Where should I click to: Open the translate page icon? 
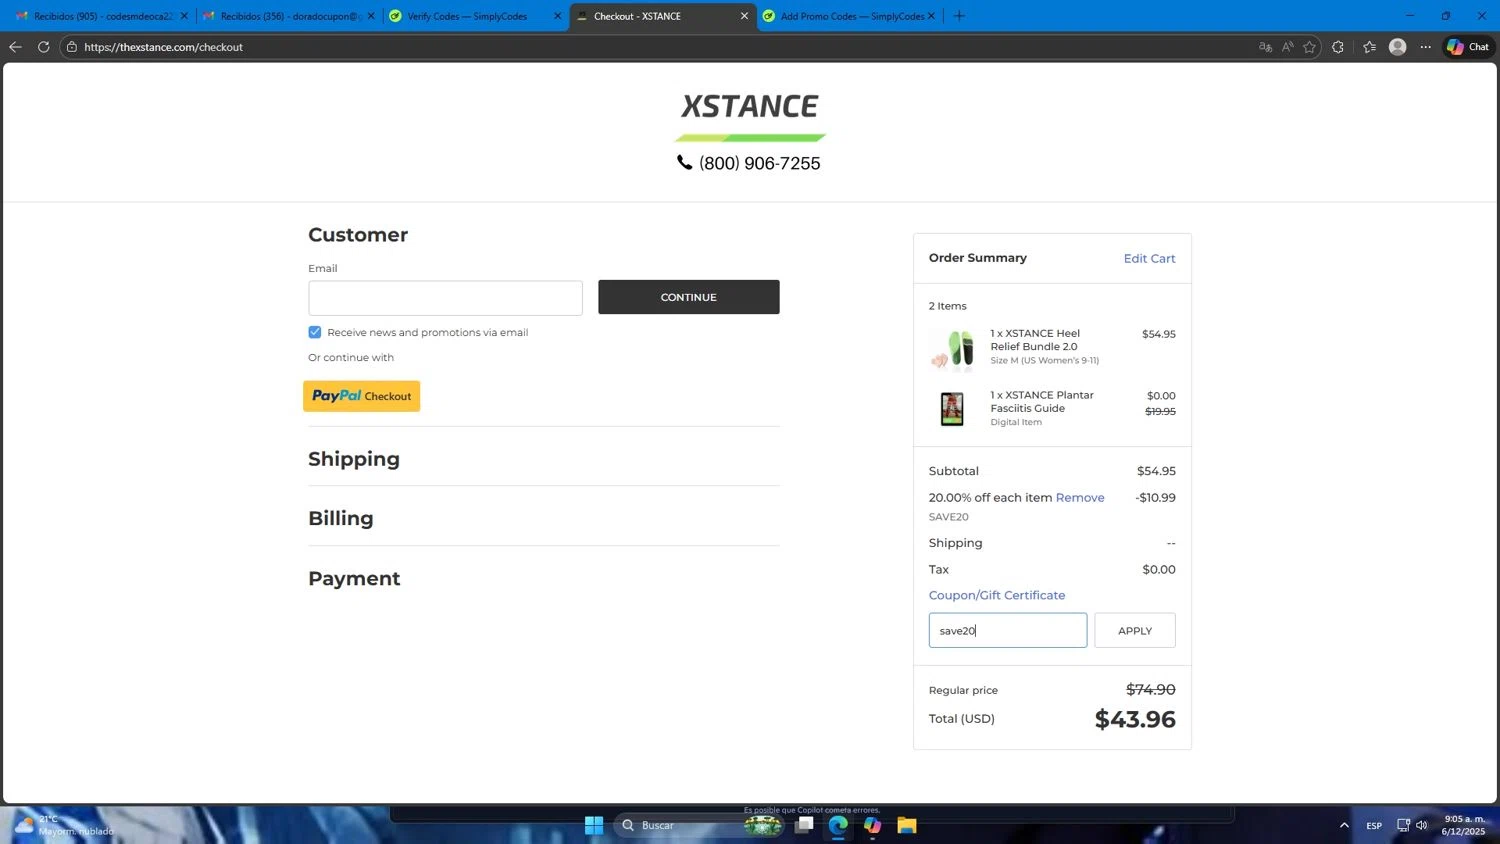coord(1265,47)
